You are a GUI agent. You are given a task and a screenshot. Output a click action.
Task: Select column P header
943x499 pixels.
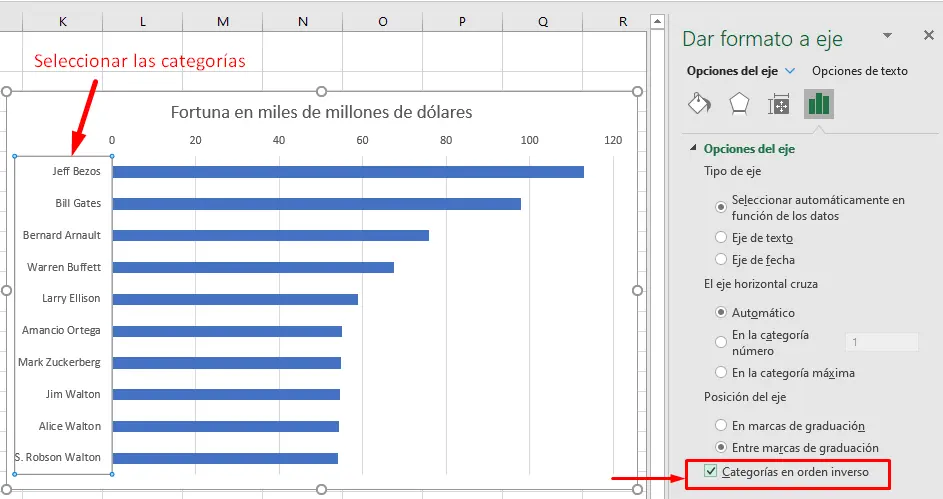click(462, 22)
